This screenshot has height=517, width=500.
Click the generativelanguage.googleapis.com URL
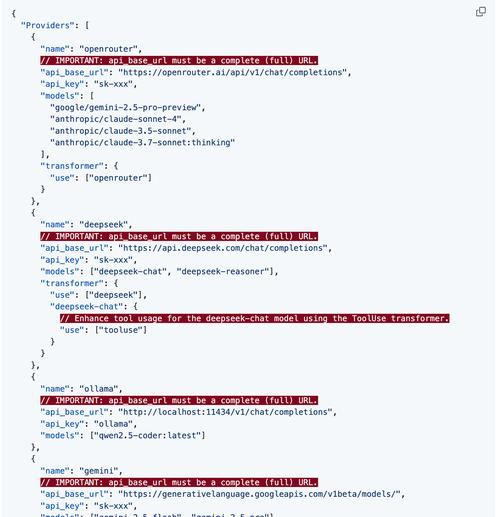[259, 494]
